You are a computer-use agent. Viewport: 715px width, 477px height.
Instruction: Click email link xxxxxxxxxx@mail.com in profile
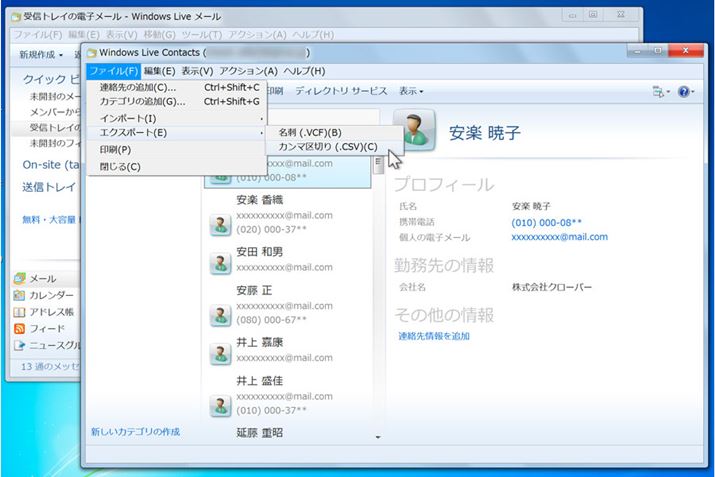pos(560,237)
